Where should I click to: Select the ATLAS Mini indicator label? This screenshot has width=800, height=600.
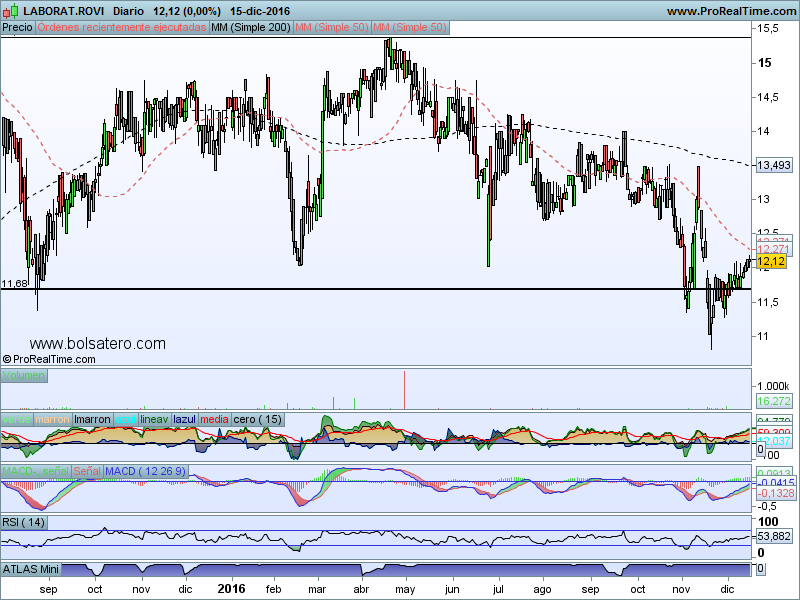click(32, 569)
